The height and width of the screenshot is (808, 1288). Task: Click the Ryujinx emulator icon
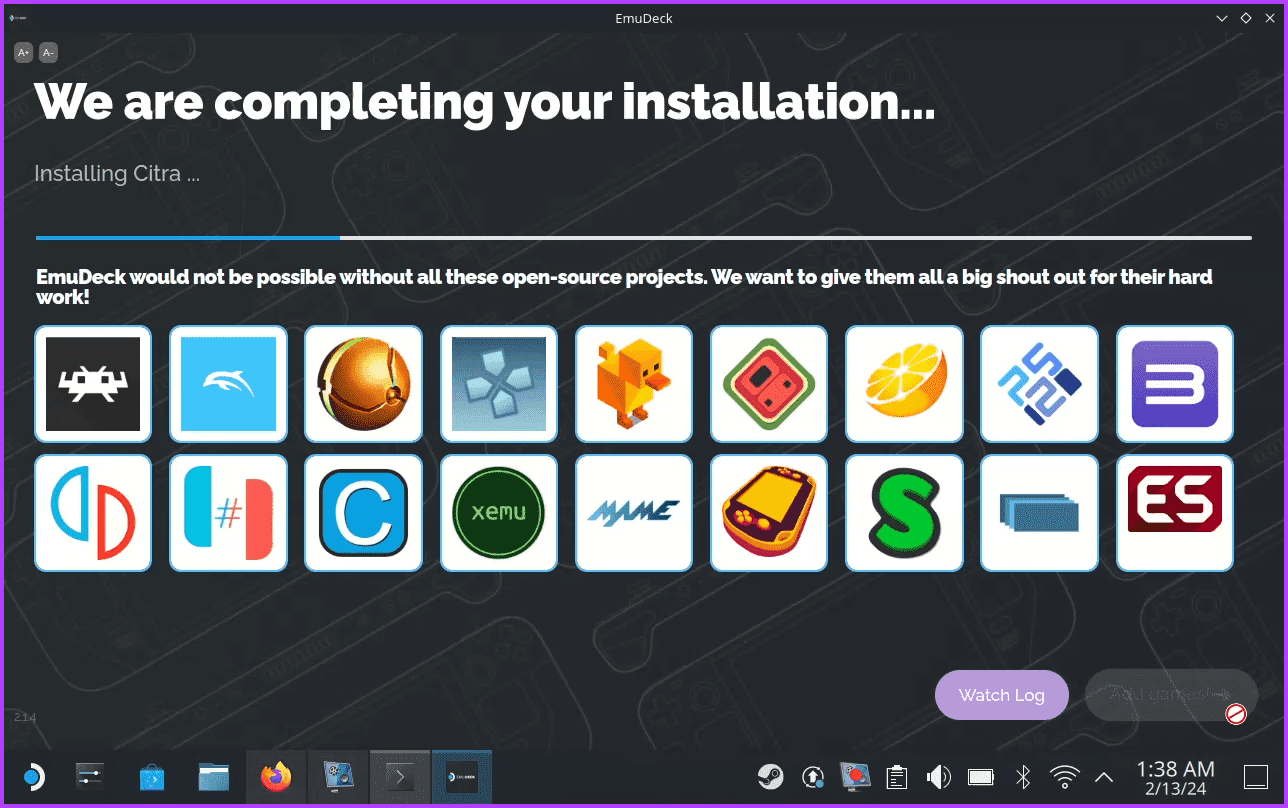[x=228, y=513]
